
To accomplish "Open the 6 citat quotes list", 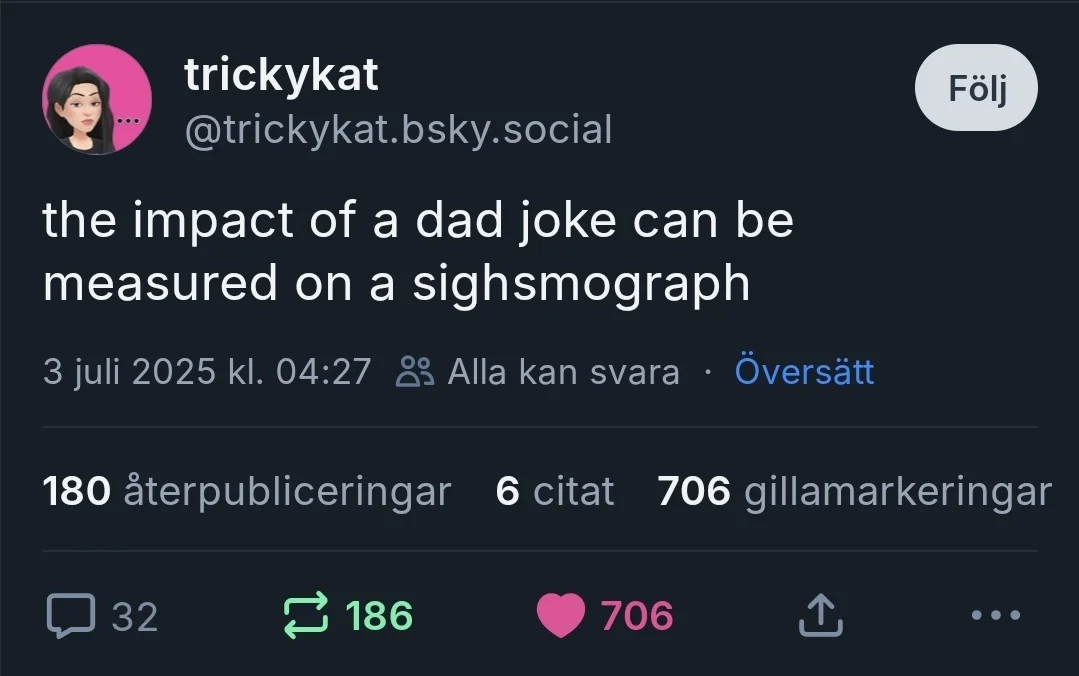I will [555, 491].
